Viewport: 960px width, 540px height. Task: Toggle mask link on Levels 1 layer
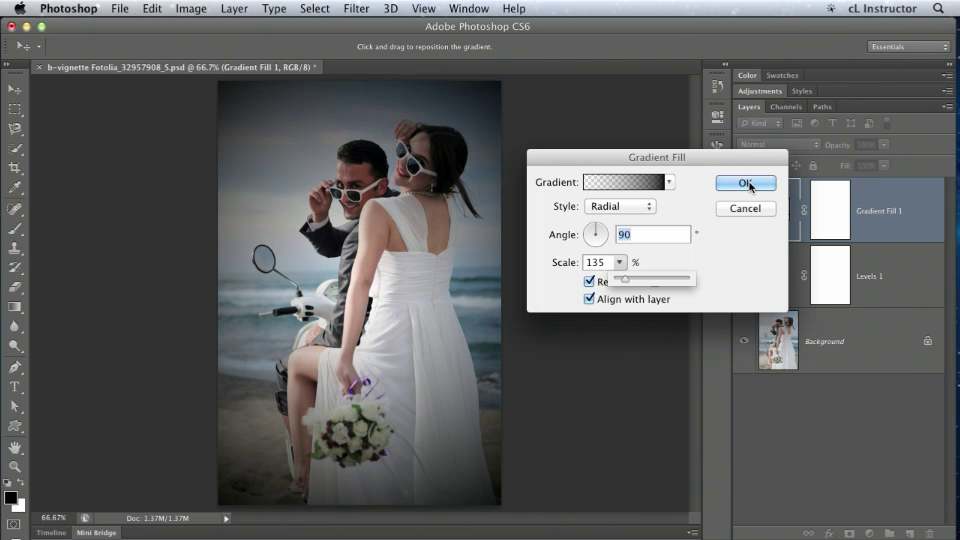point(804,276)
